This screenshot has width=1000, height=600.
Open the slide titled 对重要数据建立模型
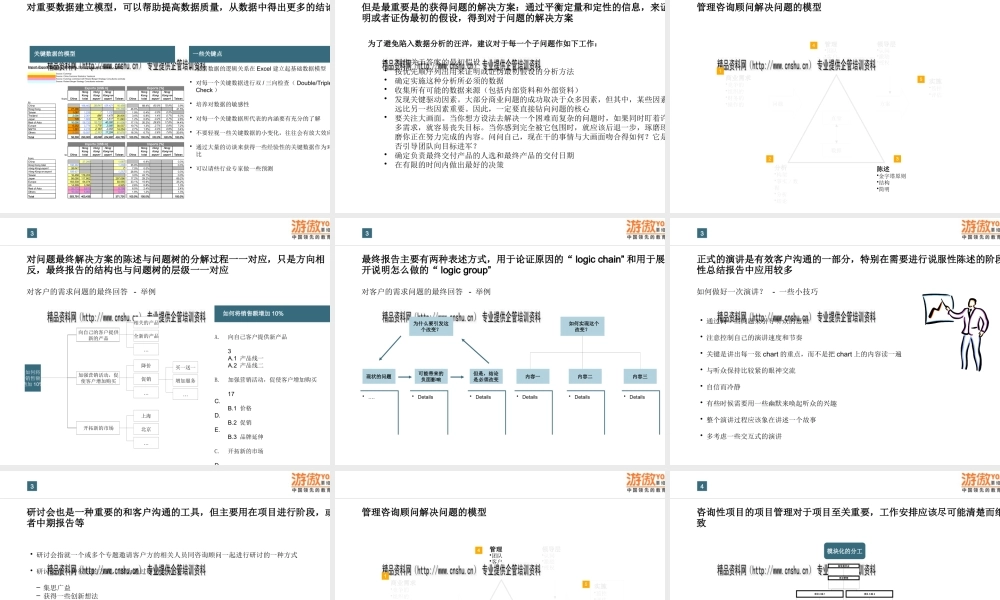pos(165,105)
